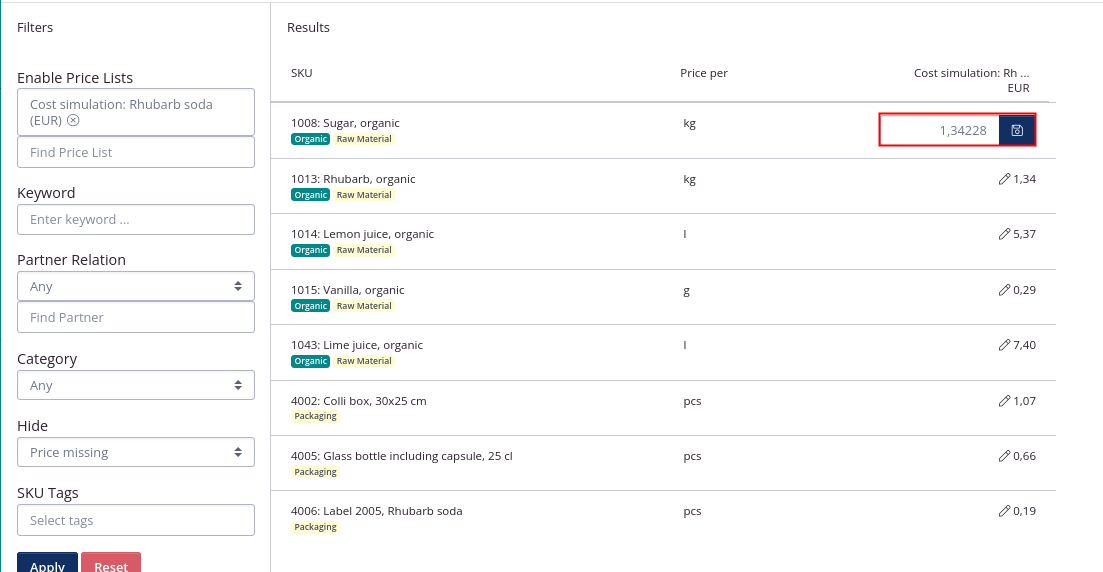Click pencil edit icon for Glass bottle
1103x572 pixels.
coord(1004,456)
